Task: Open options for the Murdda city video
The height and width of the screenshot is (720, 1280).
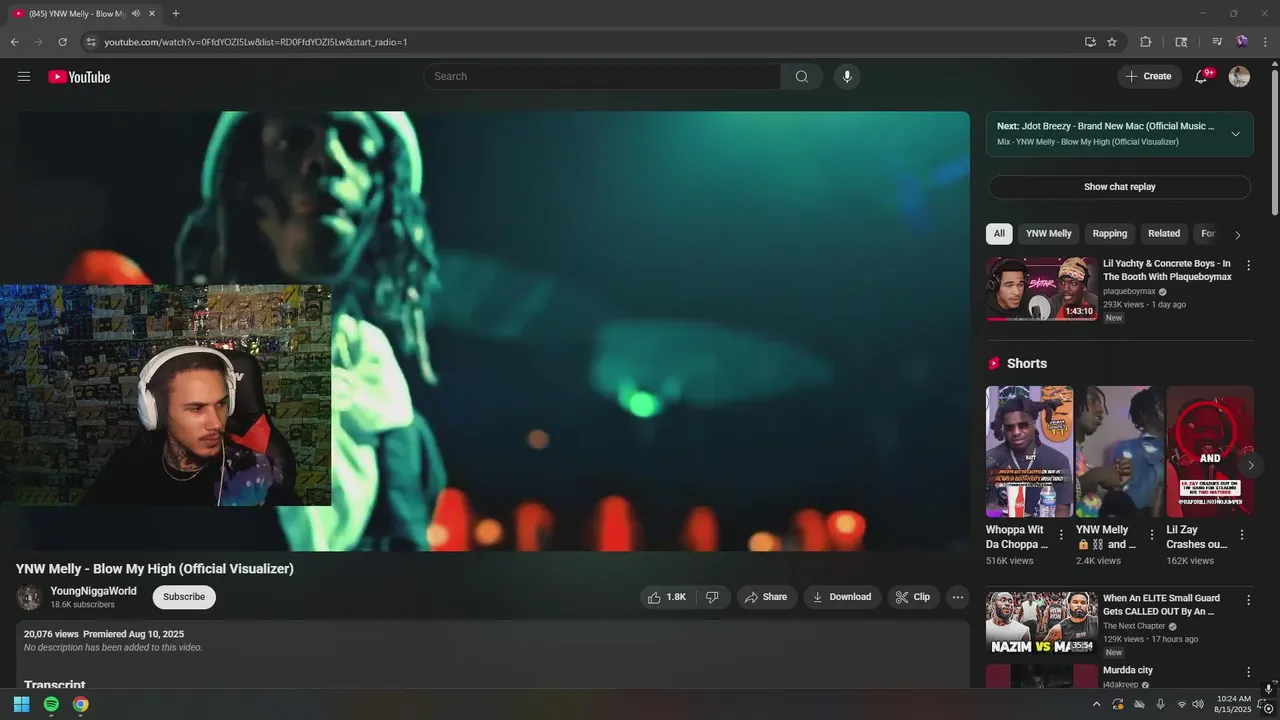Action: (x=1248, y=672)
